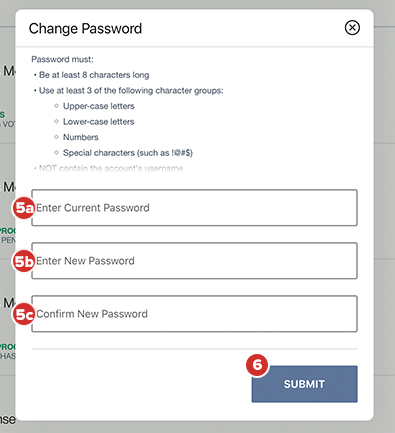Click the red 5a step marker
This screenshot has width=395, height=433.
click(x=24, y=208)
